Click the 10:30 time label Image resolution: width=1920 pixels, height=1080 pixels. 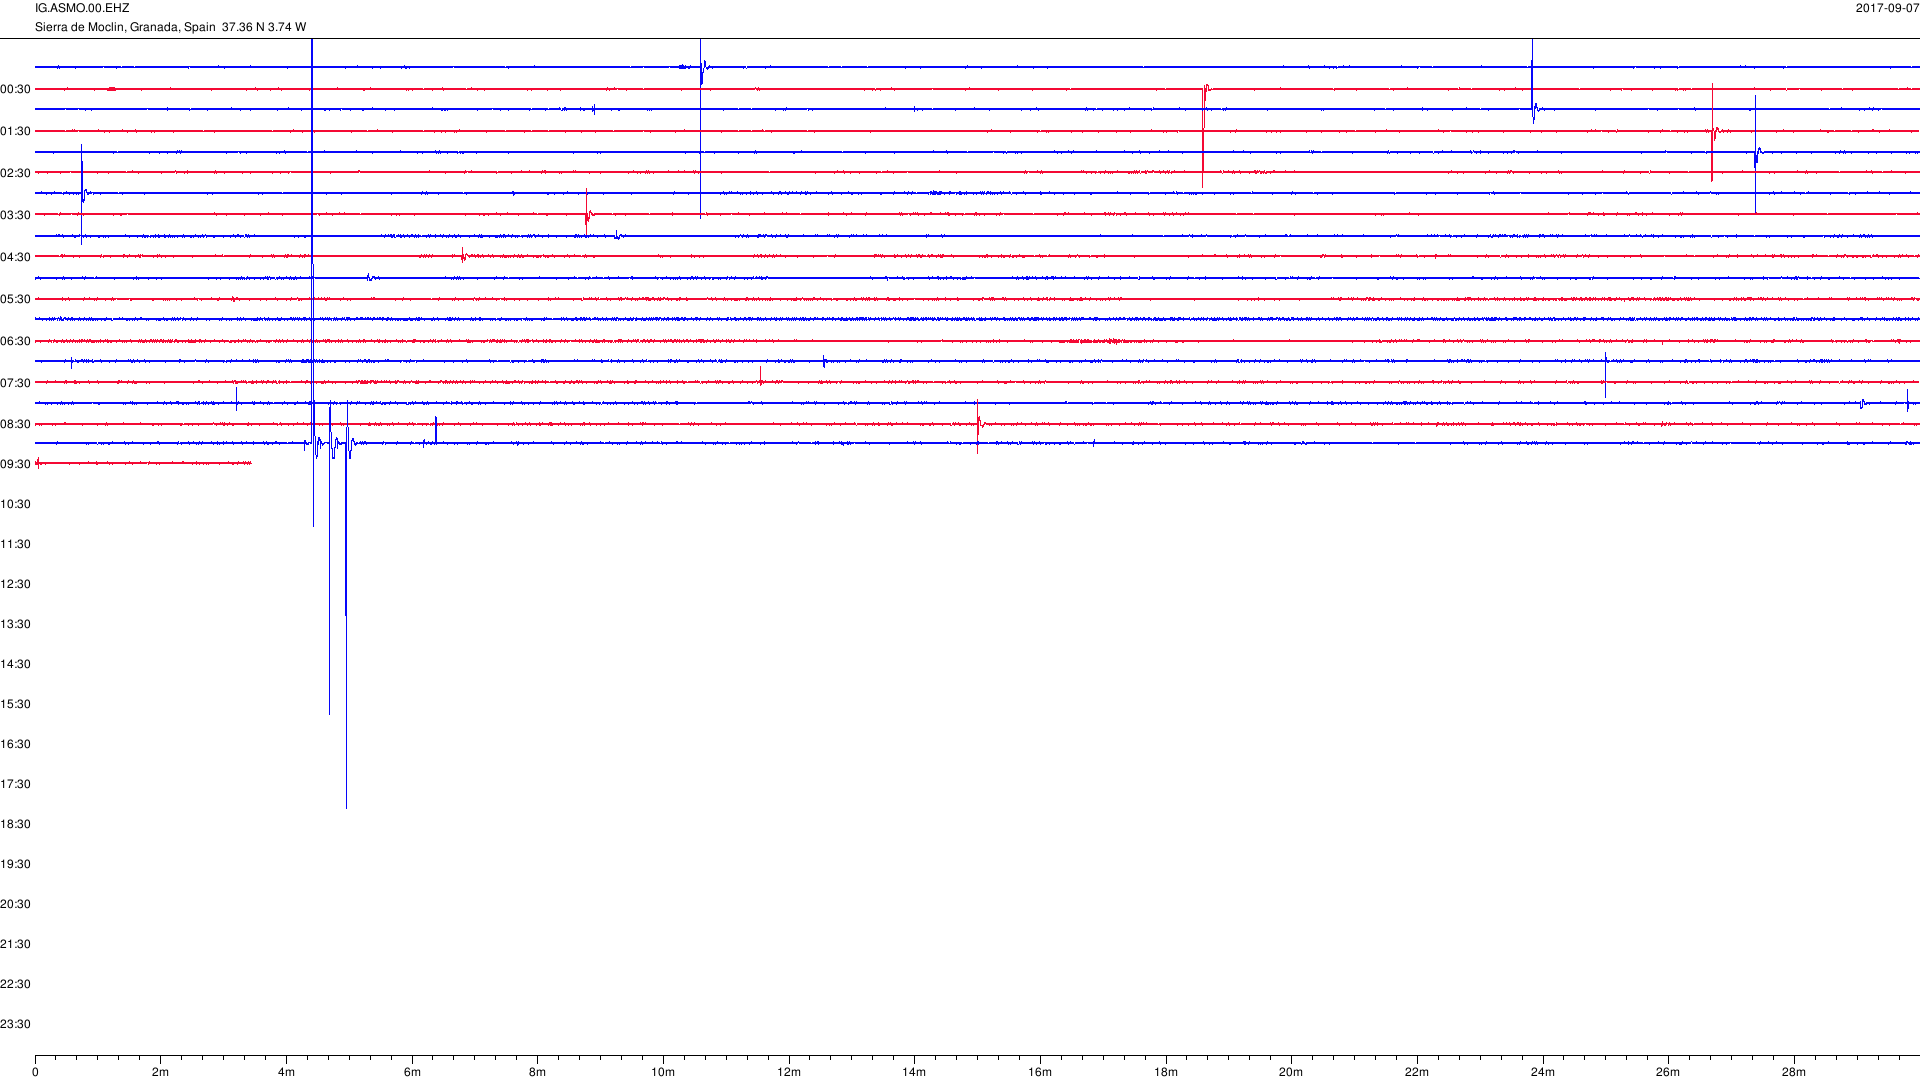tap(16, 505)
